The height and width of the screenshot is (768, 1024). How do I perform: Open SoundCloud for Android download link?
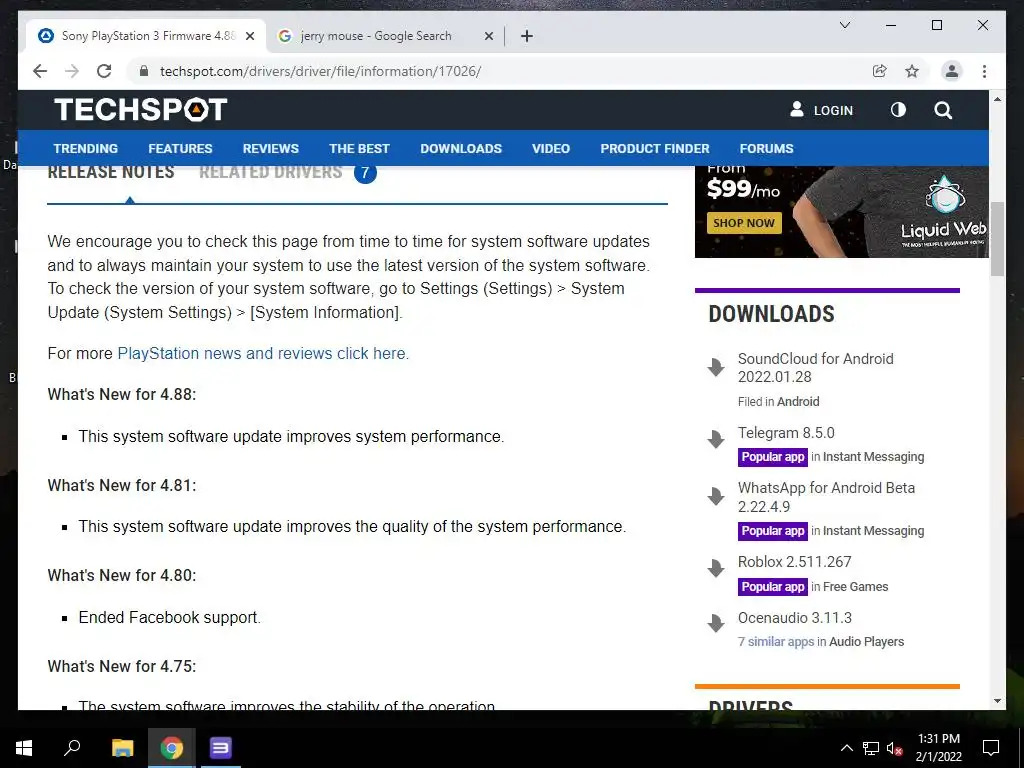click(815, 368)
